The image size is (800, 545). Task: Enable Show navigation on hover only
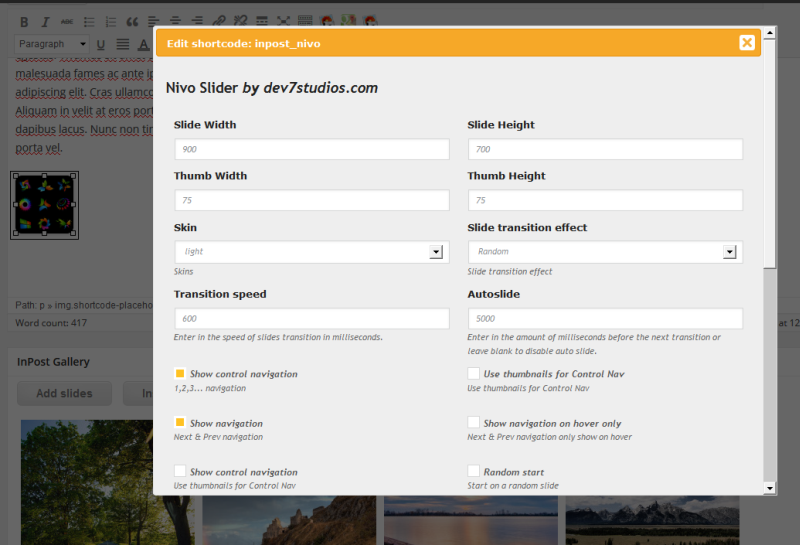[x=473, y=423]
